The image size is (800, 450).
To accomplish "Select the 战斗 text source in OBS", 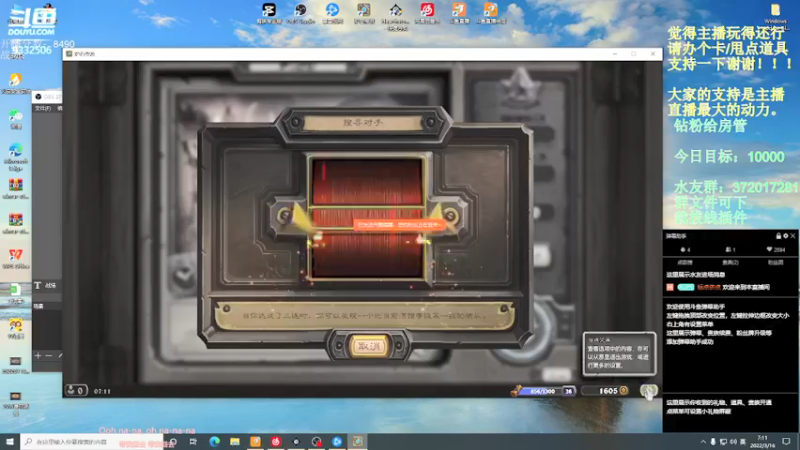I will 46,286.
